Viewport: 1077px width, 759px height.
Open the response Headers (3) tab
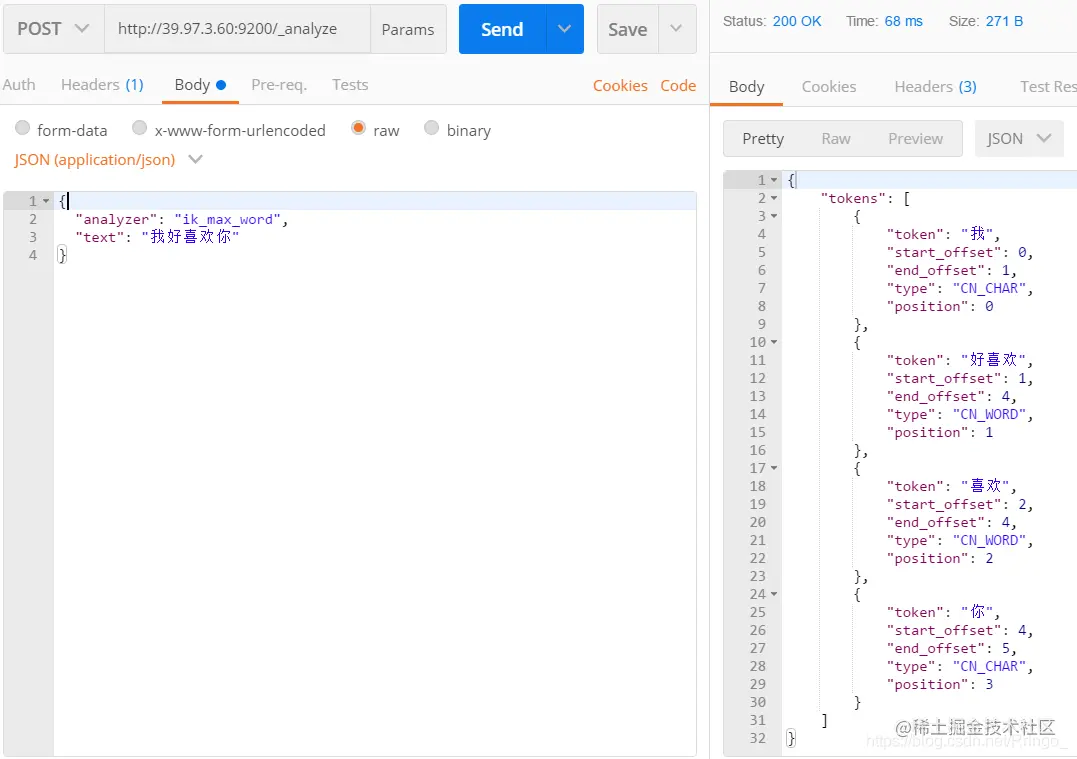tap(936, 87)
